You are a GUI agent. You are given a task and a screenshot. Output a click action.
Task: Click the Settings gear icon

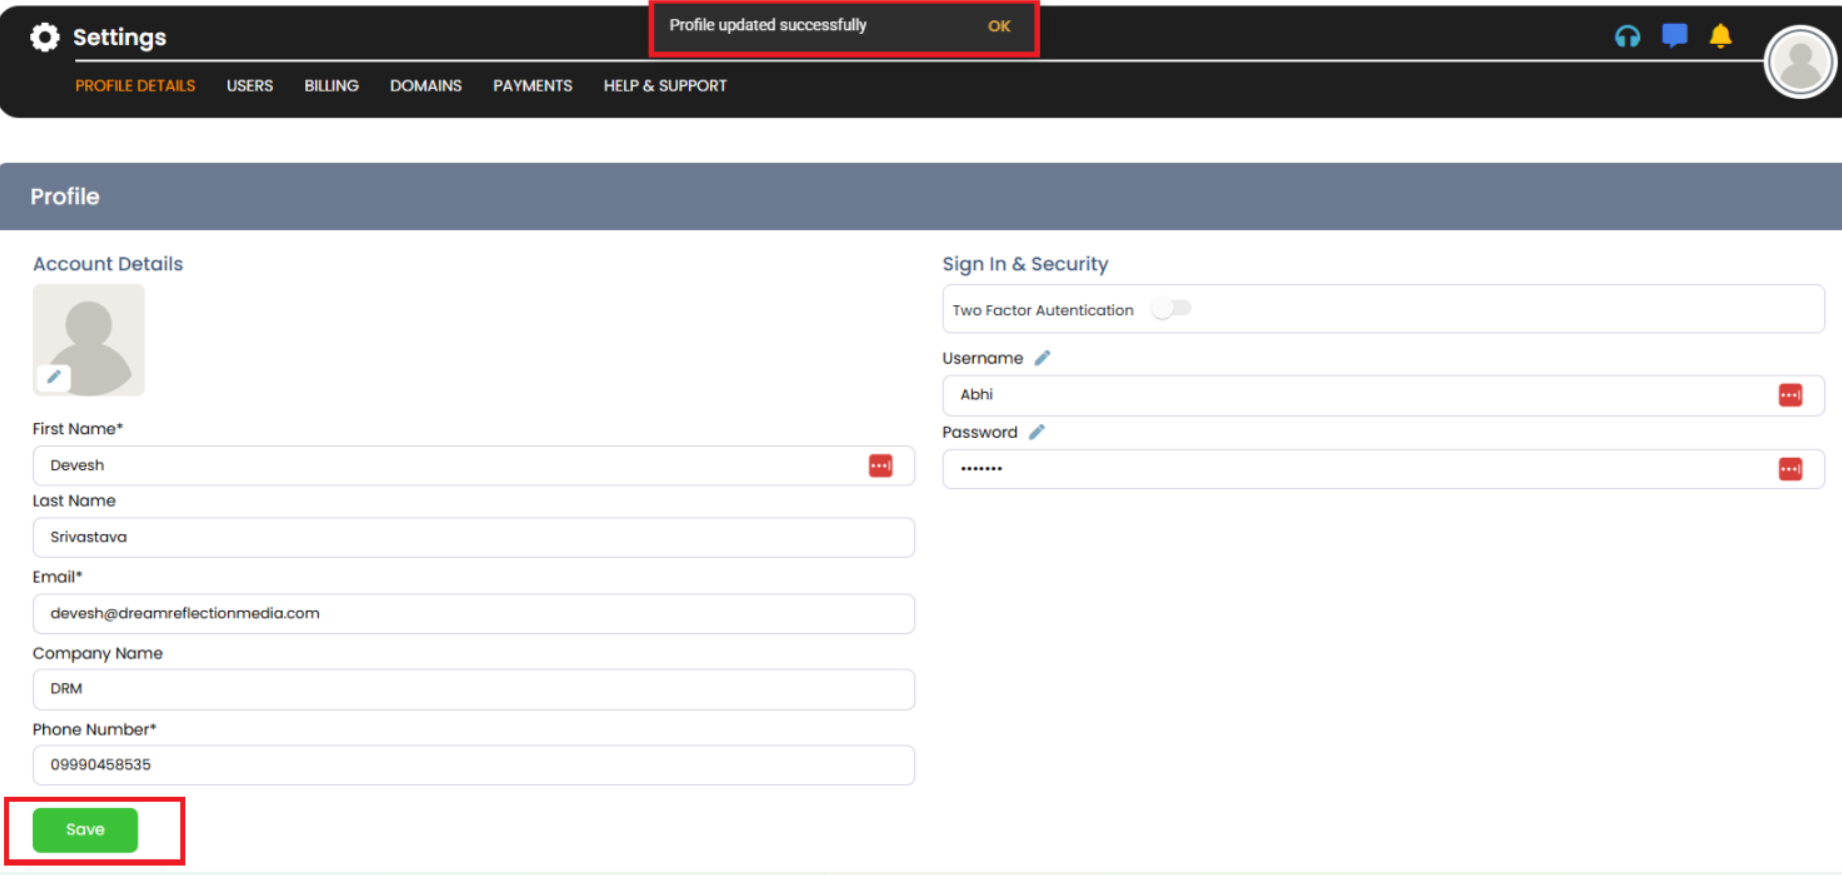click(44, 37)
